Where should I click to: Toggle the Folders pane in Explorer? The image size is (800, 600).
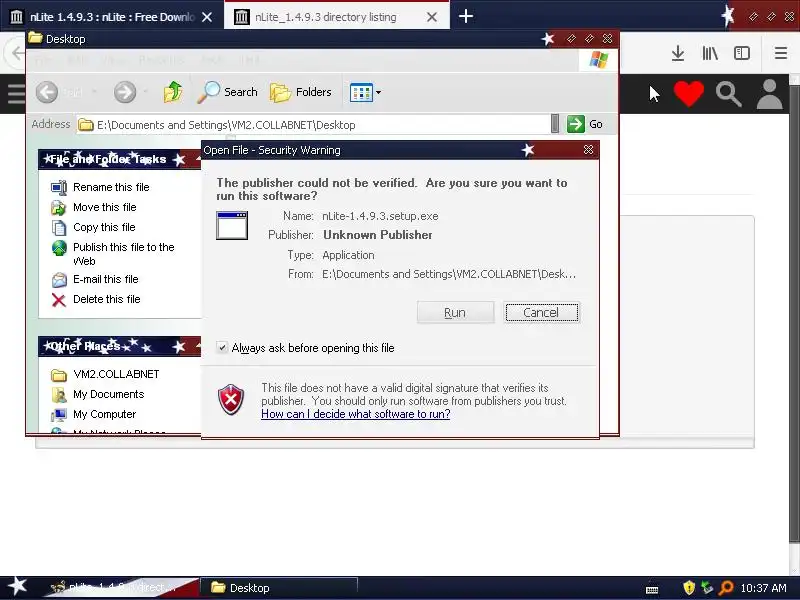[x=301, y=92]
